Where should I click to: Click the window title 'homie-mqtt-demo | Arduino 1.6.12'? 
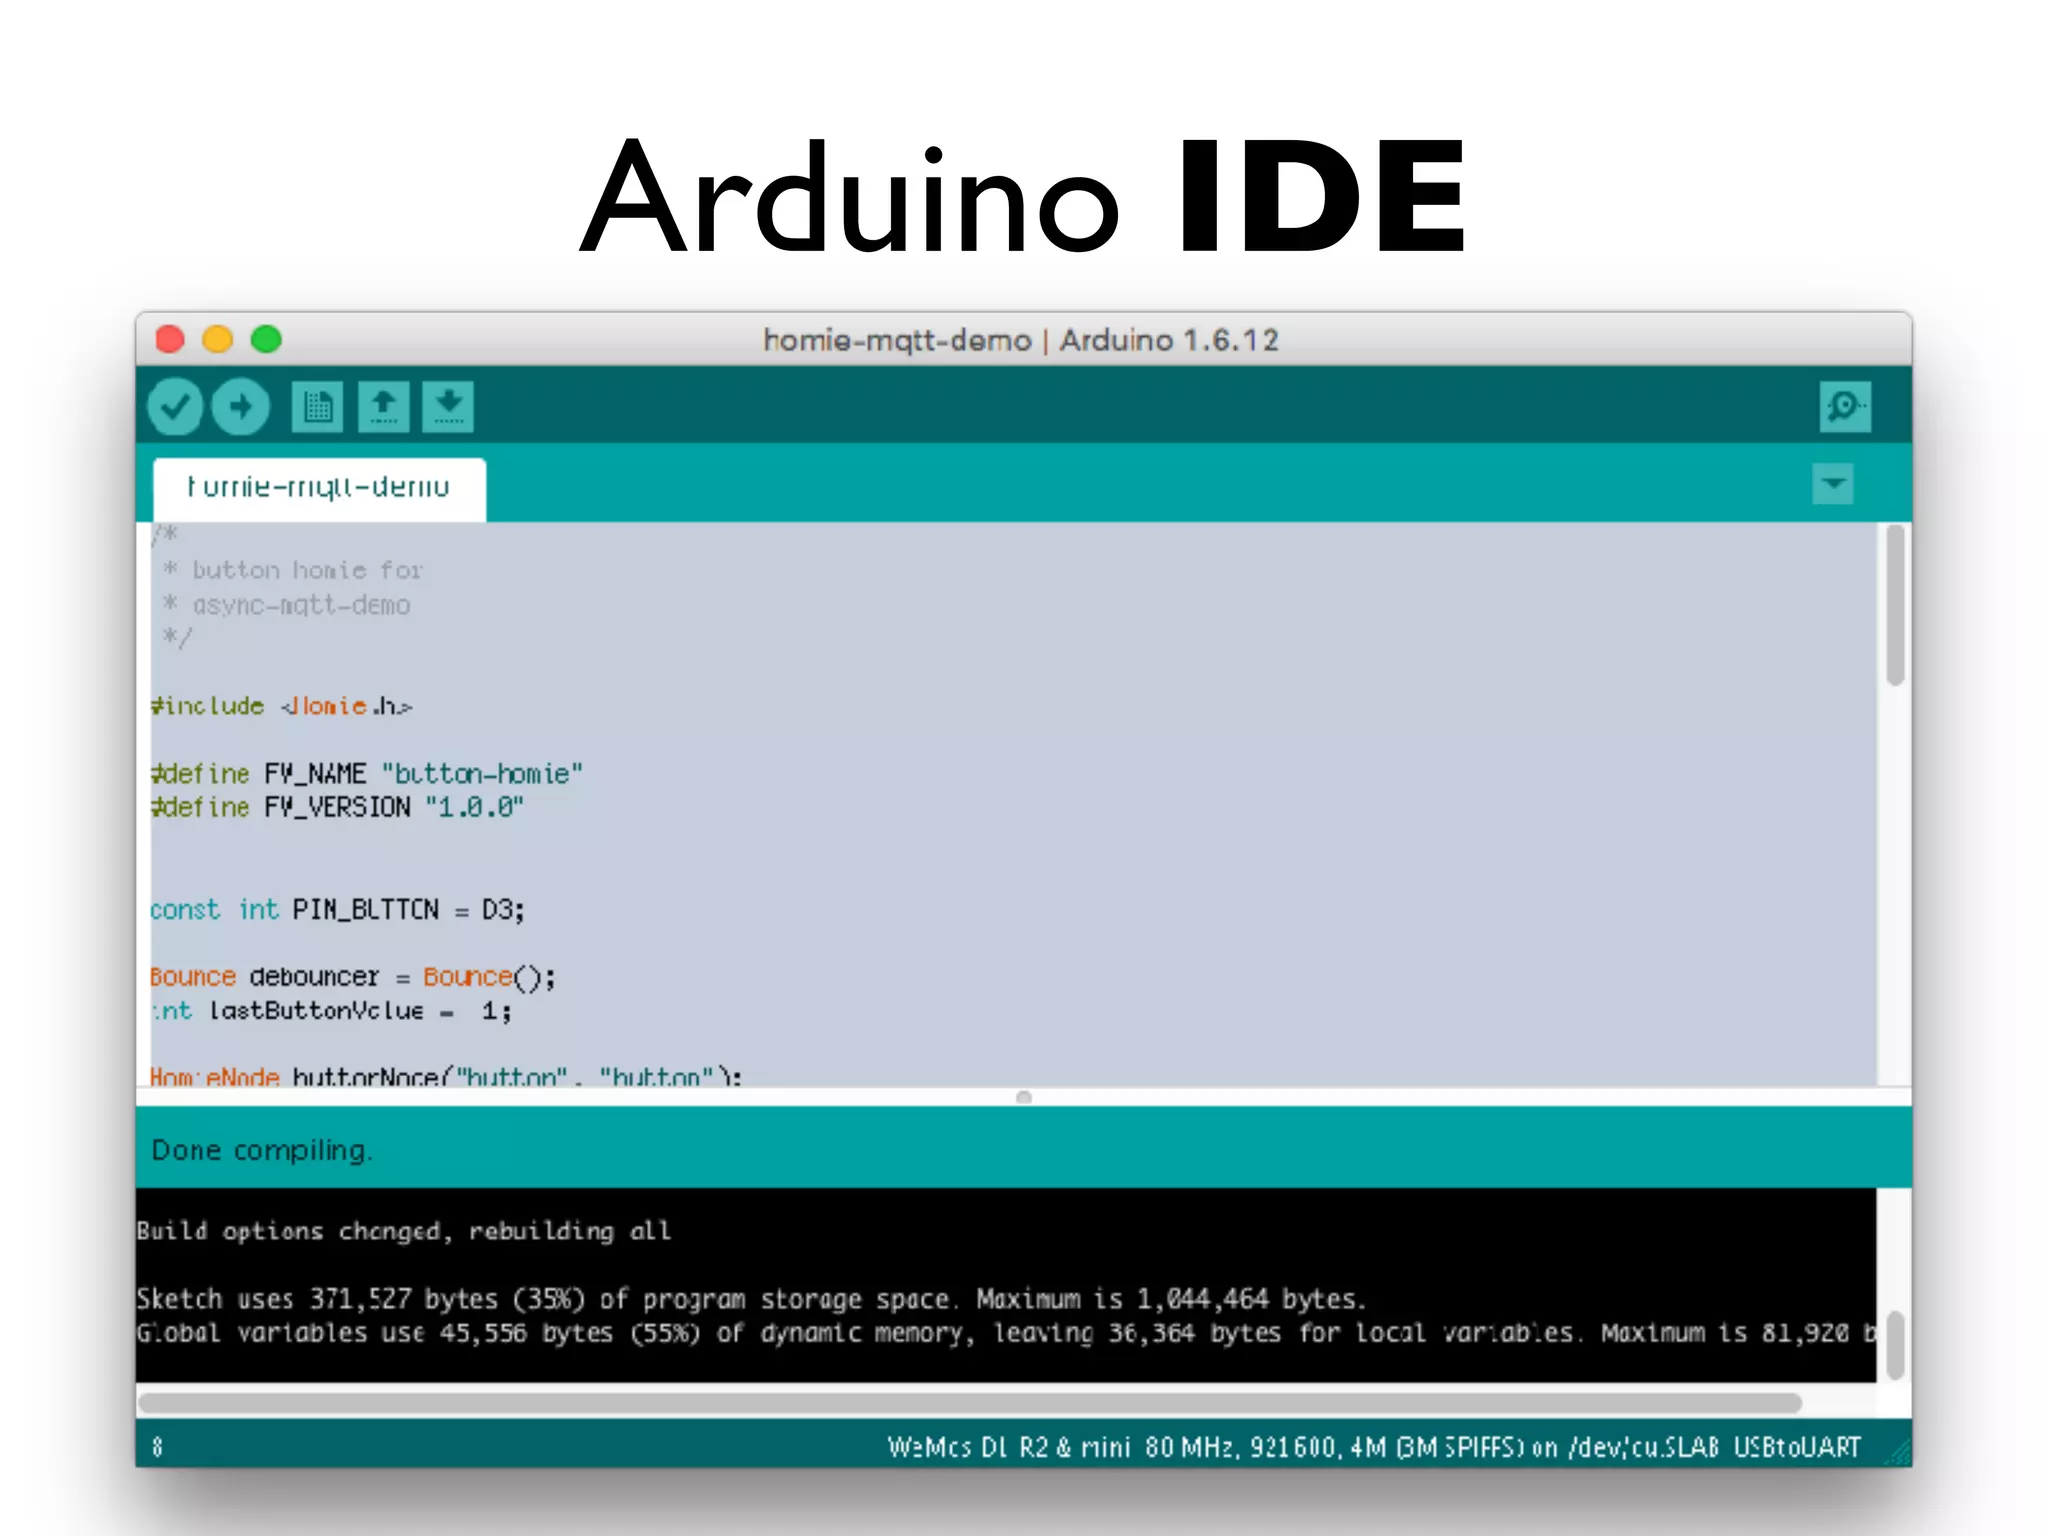[1021, 340]
